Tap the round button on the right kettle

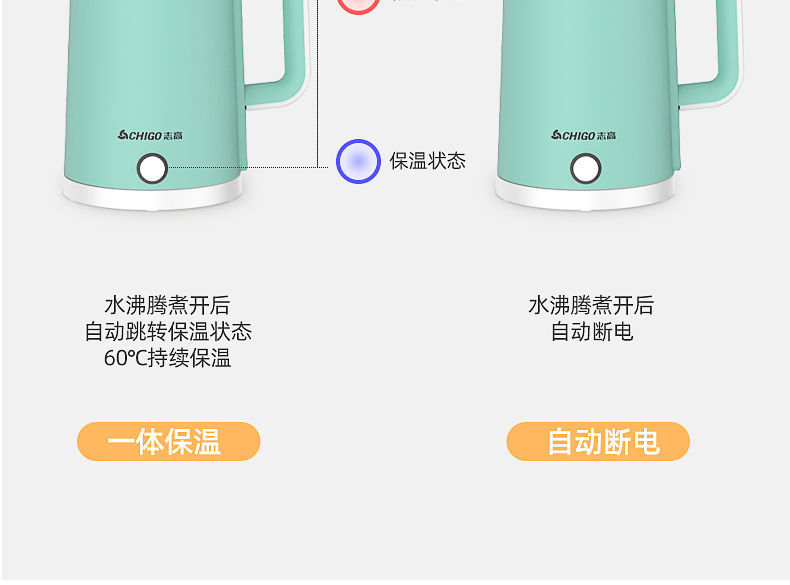tap(585, 168)
